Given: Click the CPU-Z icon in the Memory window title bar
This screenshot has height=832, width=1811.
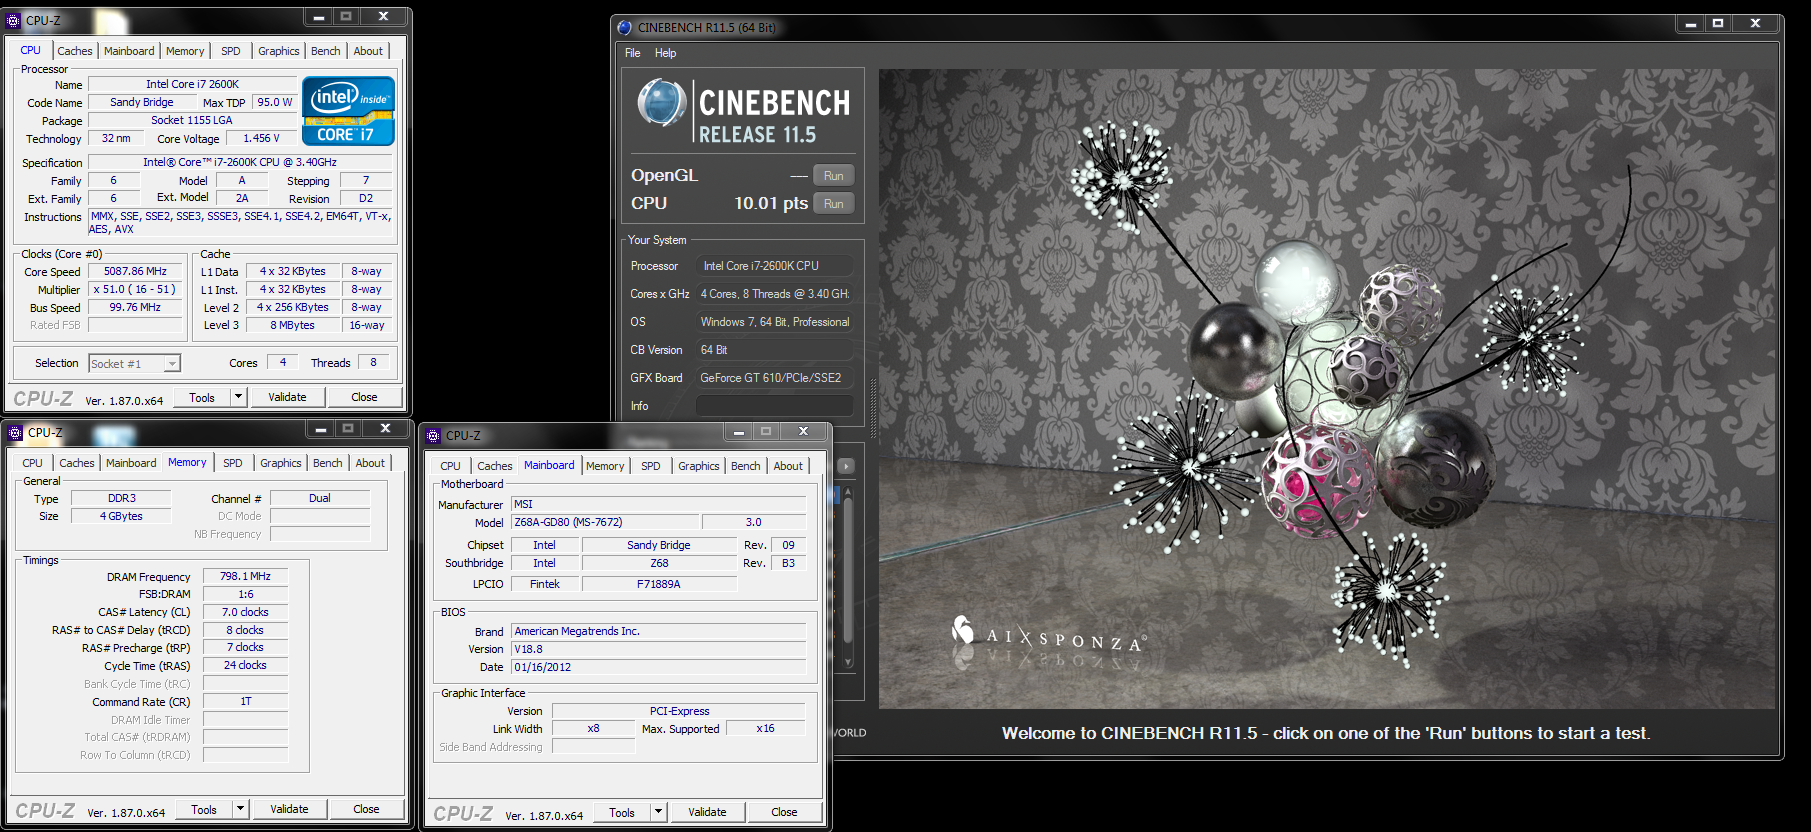Looking at the screenshot, I should 15,433.
